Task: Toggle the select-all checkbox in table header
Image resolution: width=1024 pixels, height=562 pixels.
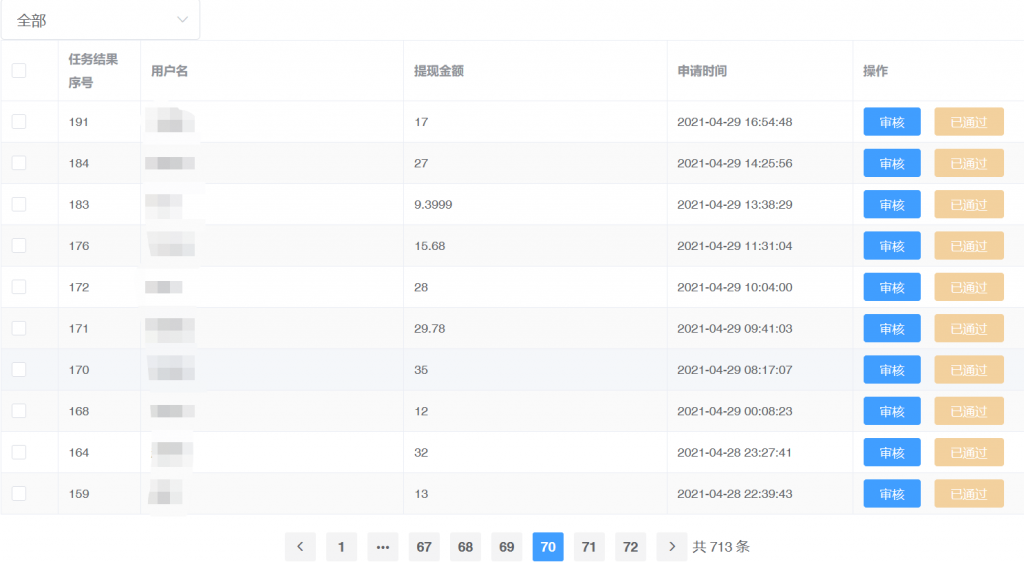Action: pyautogui.click(x=19, y=70)
